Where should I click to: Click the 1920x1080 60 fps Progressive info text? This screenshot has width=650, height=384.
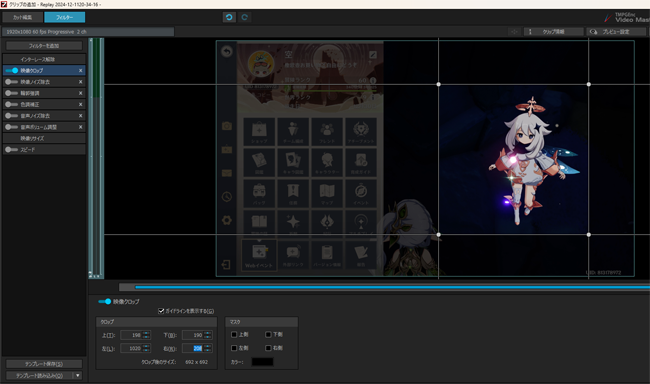46,32
